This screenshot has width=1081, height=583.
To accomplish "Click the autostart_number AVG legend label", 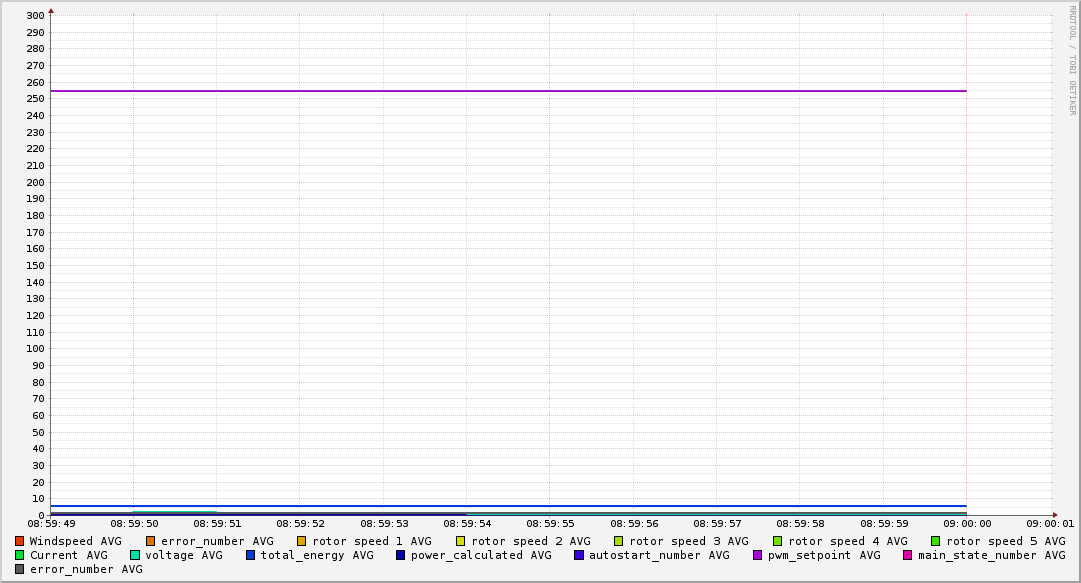I will click(x=659, y=555).
